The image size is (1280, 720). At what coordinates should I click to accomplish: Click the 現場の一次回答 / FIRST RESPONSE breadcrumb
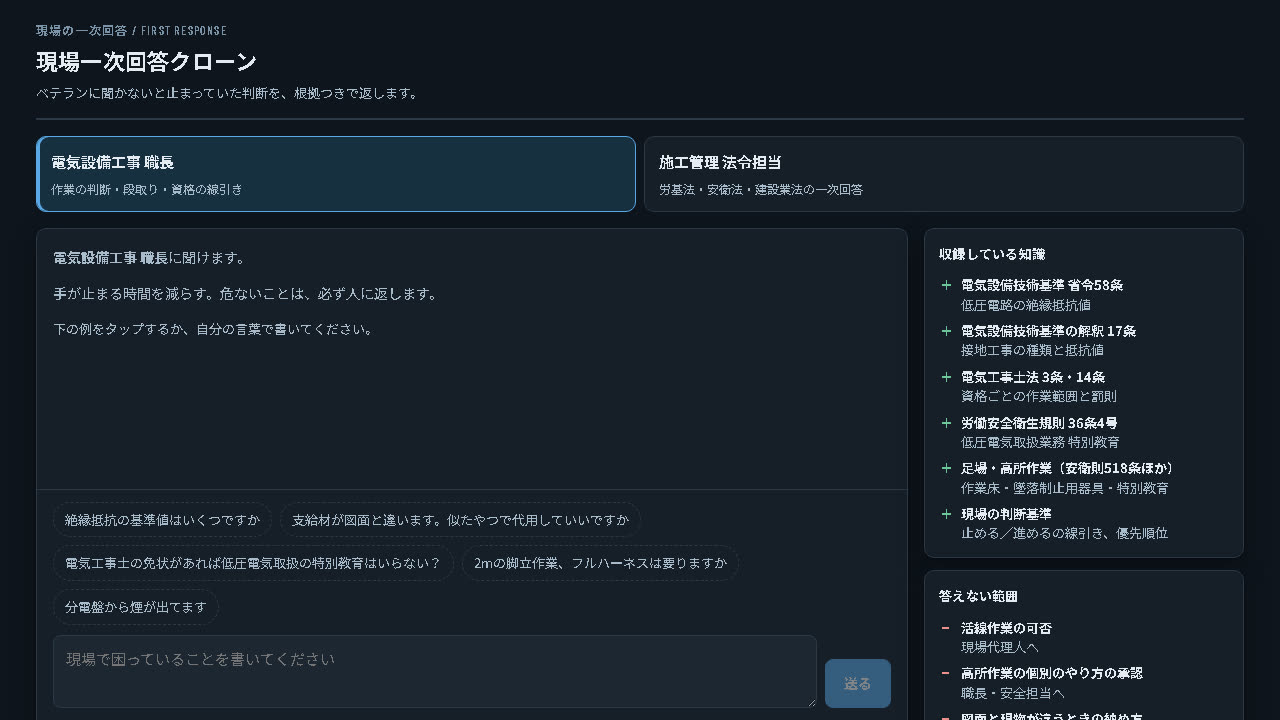coord(131,31)
